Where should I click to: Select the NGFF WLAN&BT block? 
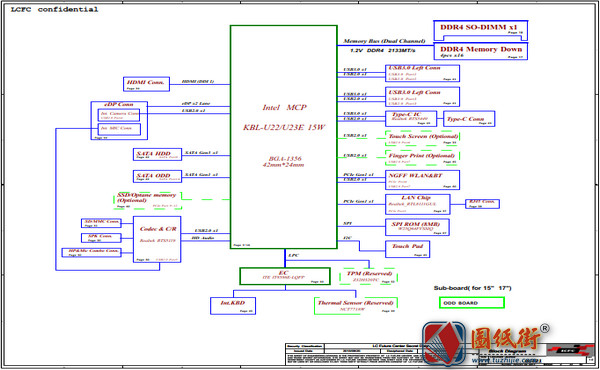(x=422, y=180)
